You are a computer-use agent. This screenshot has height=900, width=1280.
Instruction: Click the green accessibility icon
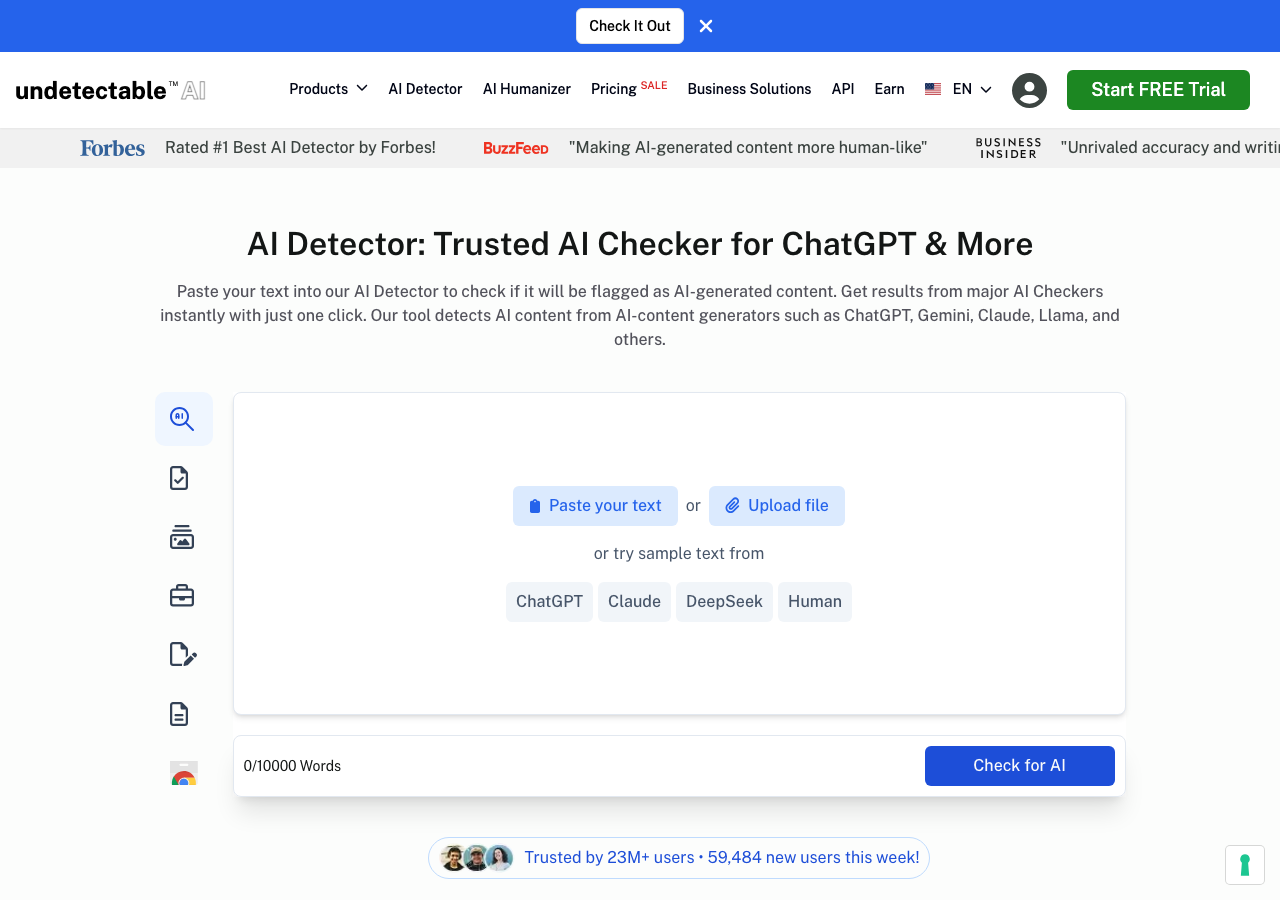[x=1245, y=865]
